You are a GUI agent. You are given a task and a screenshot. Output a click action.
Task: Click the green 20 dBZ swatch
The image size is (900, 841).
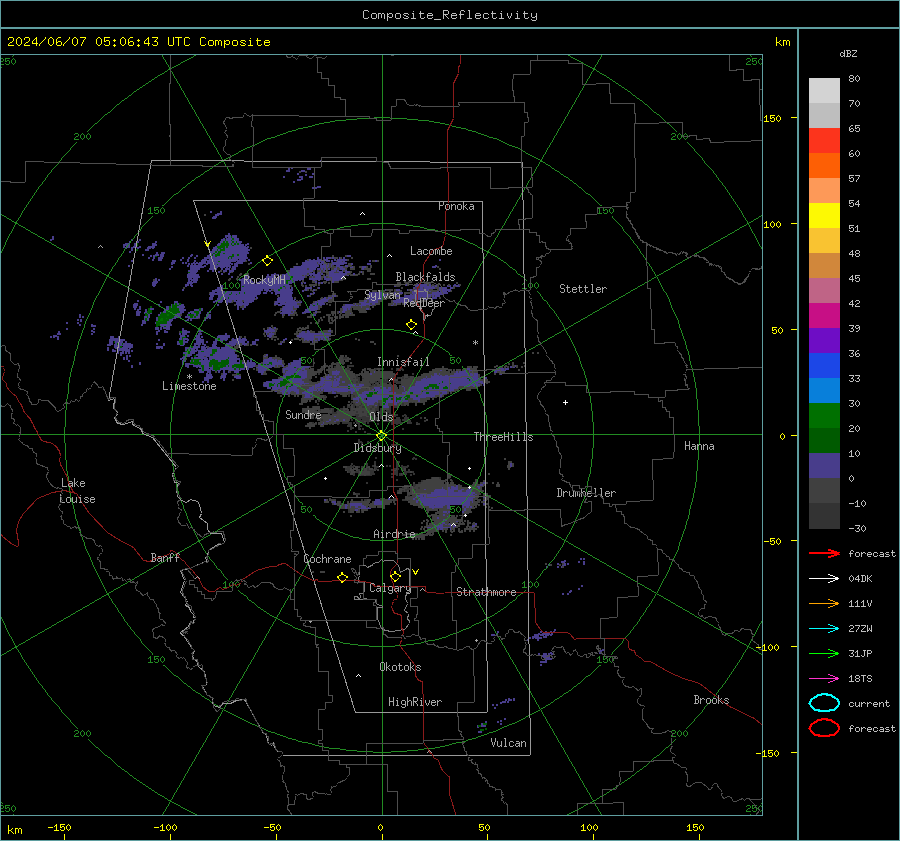(824, 415)
